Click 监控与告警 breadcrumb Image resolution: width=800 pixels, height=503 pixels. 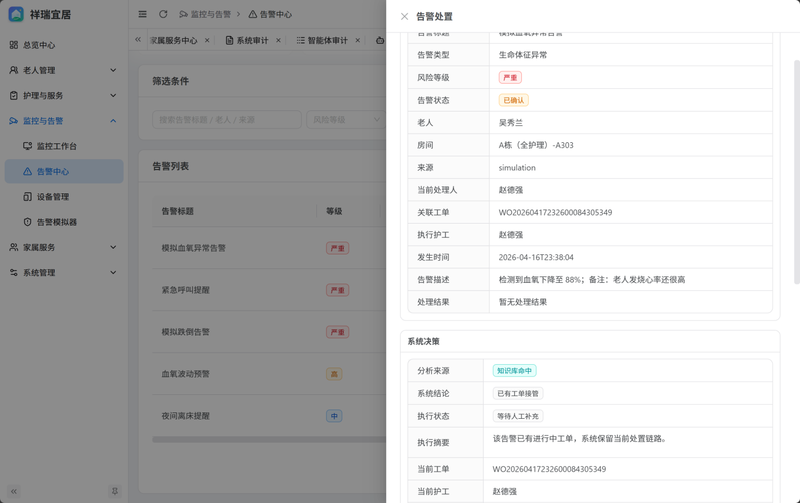click(205, 14)
